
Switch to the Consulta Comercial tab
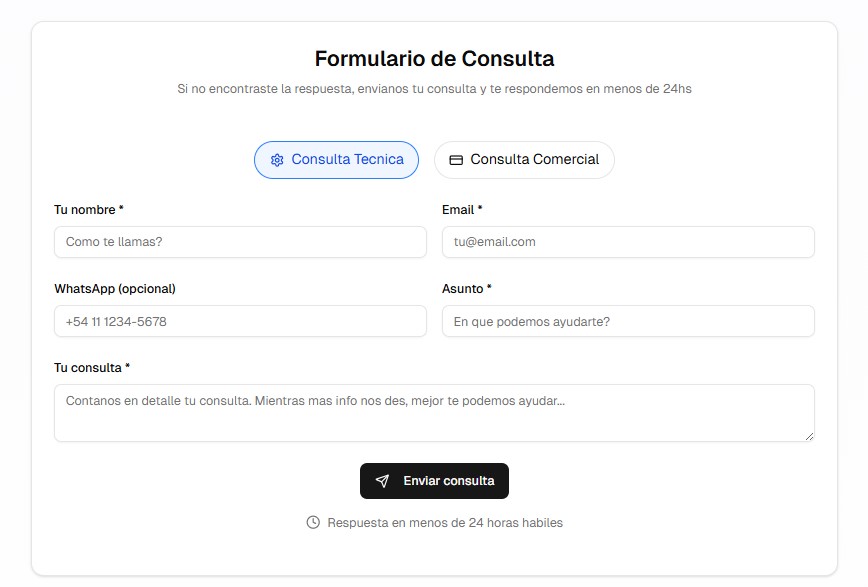tap(524, 160)
